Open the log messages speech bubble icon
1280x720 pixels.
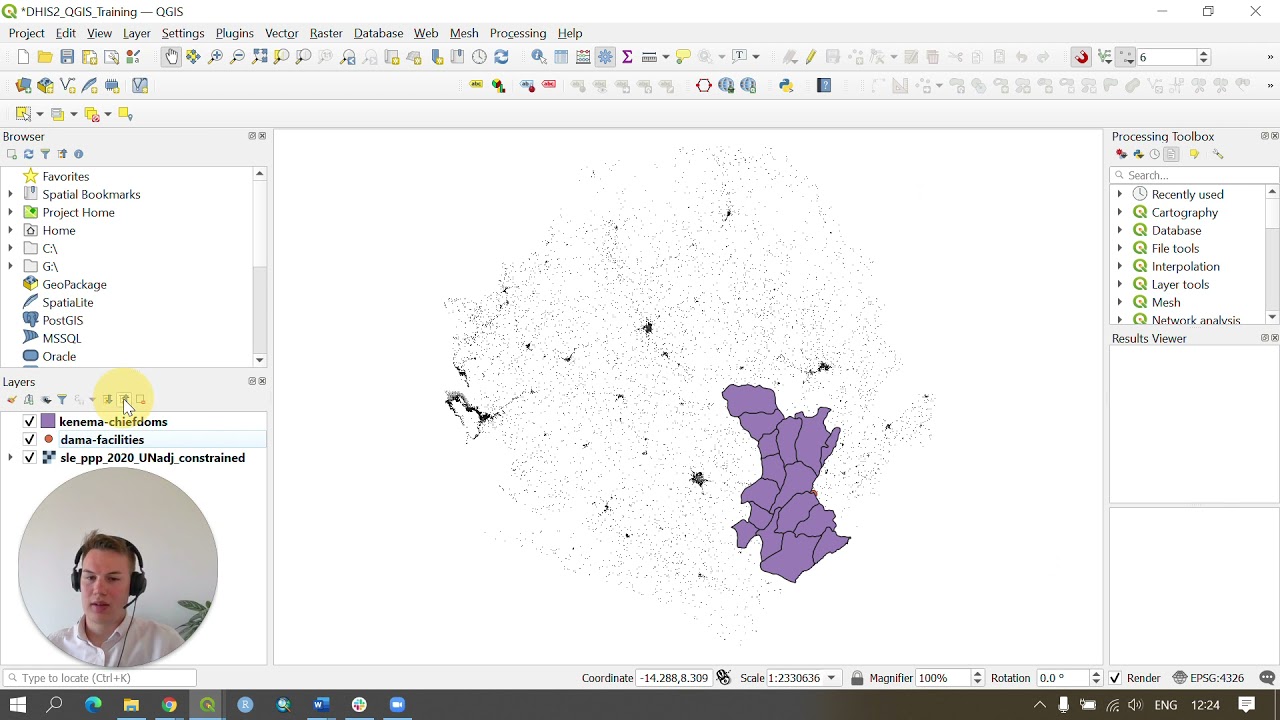(x=1267, y=678)
